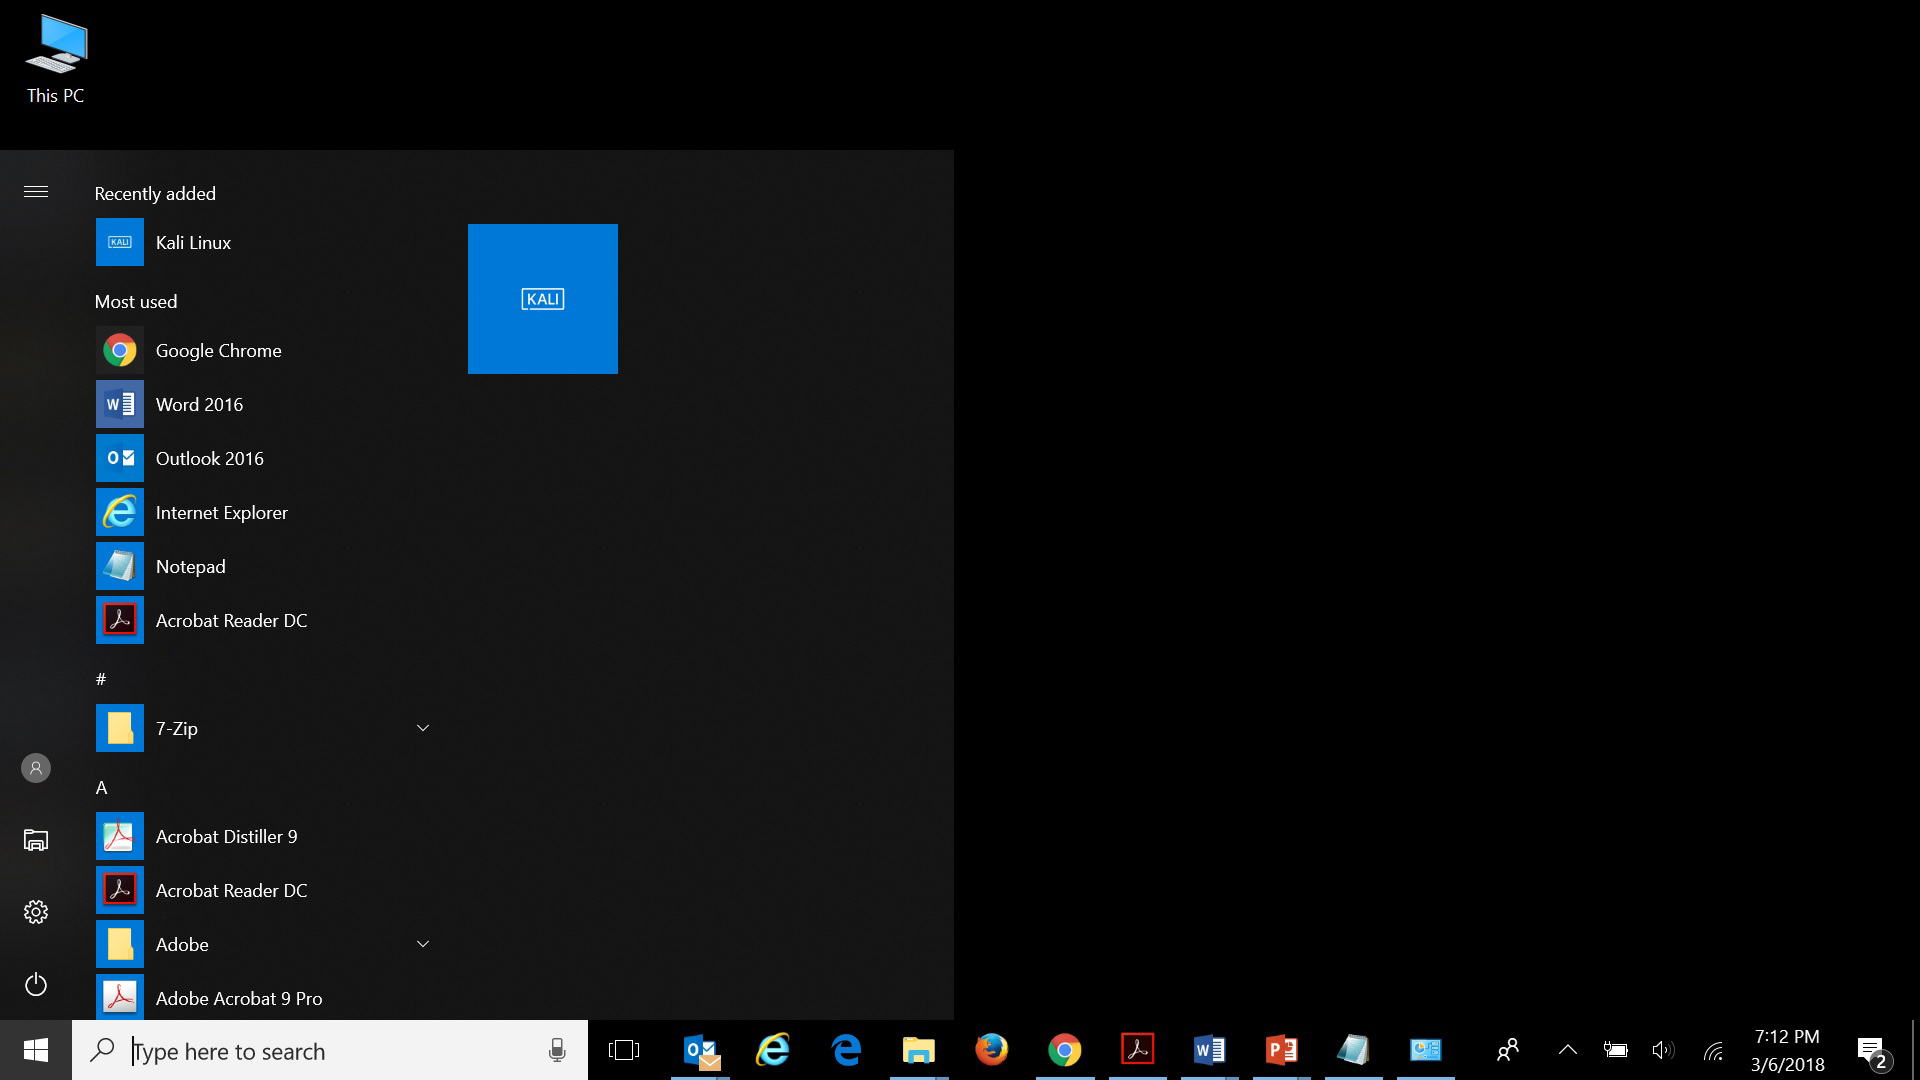The image size is (1920, 1080).
Task: Open the People button on taskbar
Action: click(1507, 1050)
